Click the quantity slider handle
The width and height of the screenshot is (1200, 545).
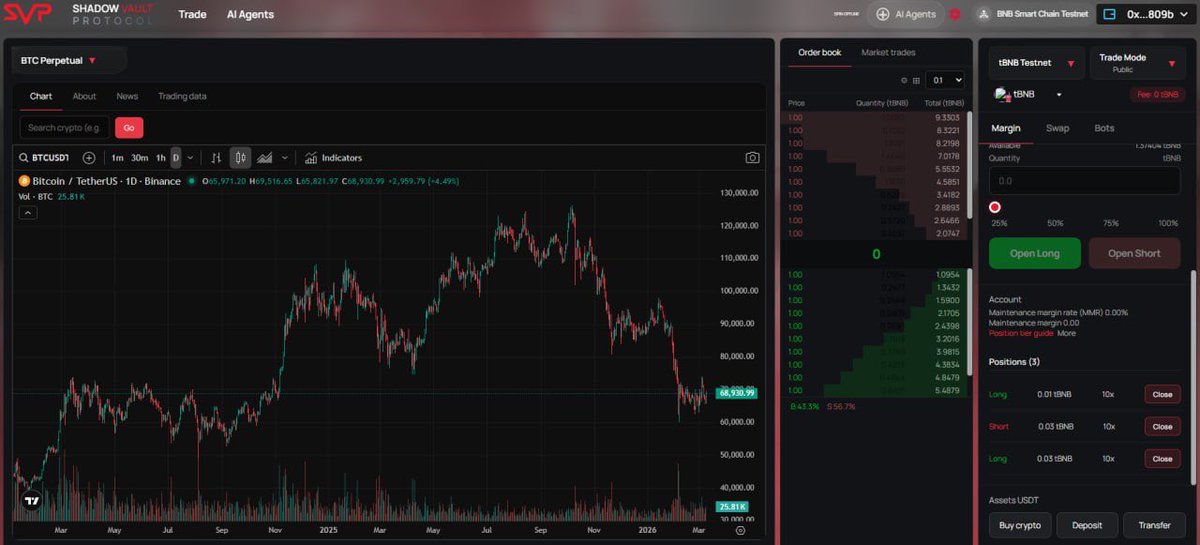(x=994, y=207)
